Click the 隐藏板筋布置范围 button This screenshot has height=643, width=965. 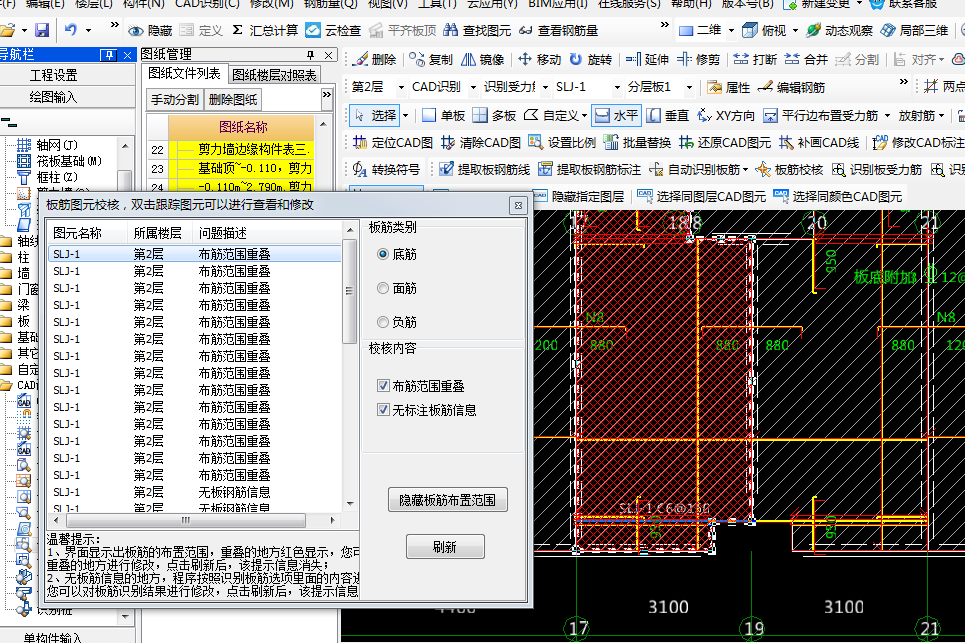(x=447, y=499)
